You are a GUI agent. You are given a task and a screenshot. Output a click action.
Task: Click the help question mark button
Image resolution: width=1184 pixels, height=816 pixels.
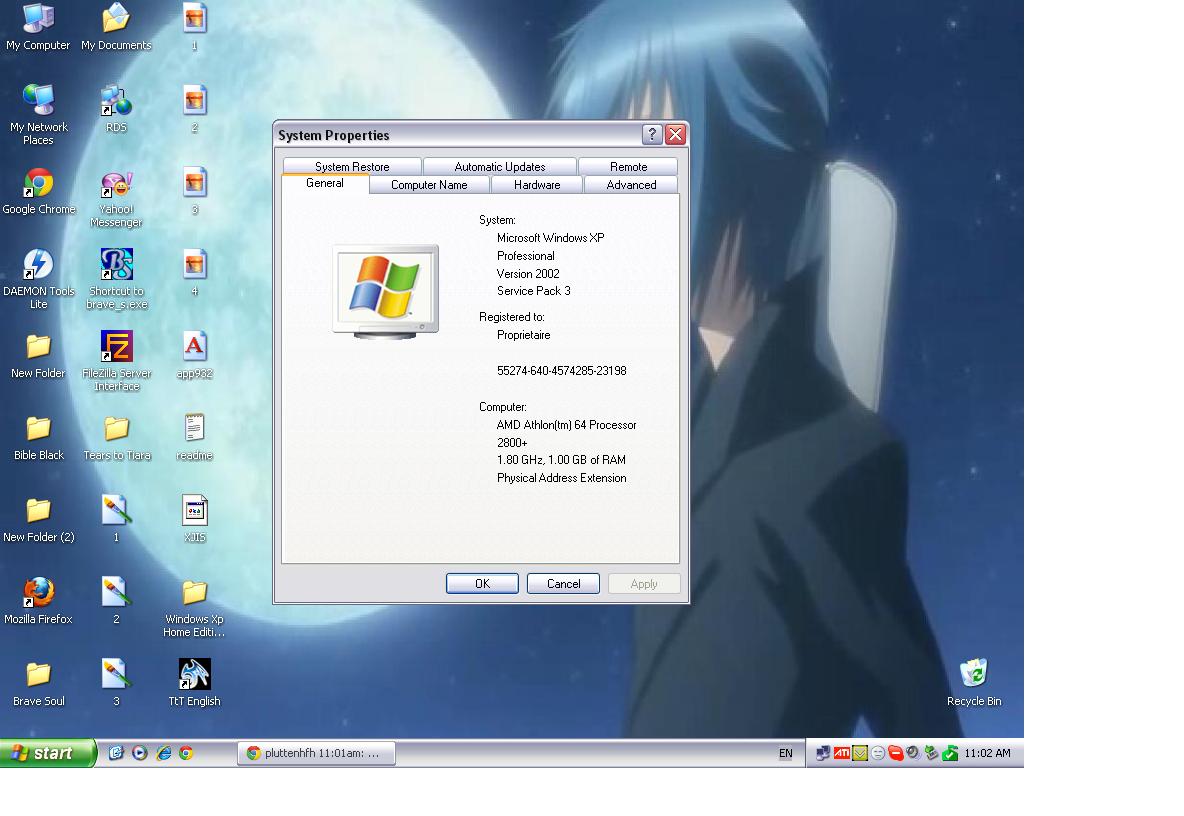(x=652, y=134)
